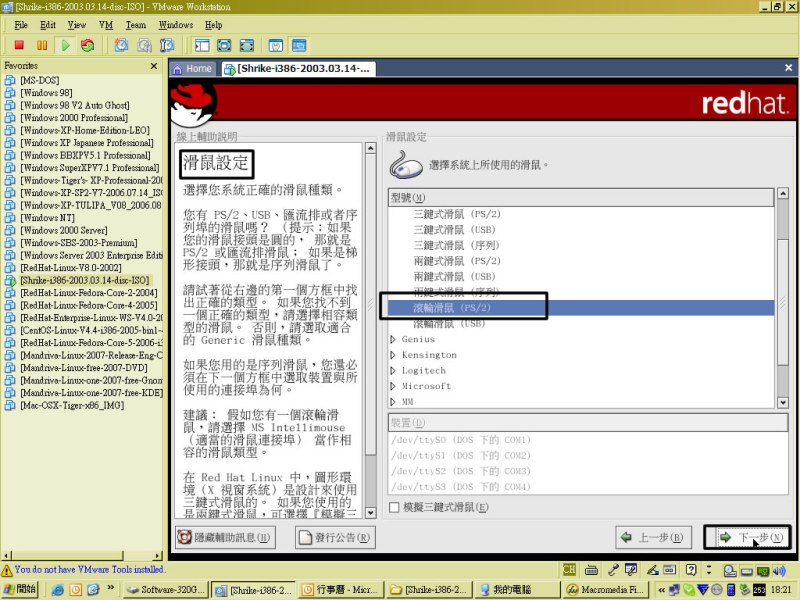This screenshot has height=600, width=800.
Task: Select [Windows 2000 Professional] in Favorites
Action: [x=74, y=118]
